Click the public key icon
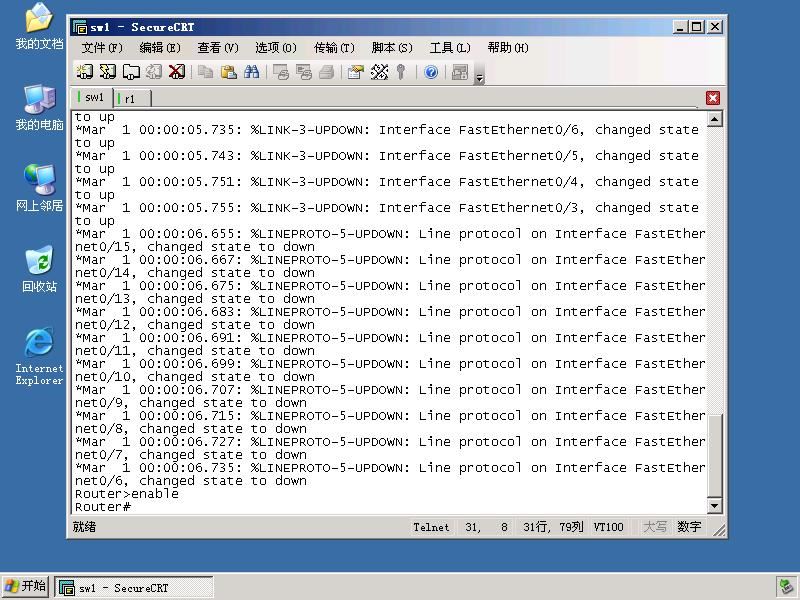This screenshot has width=800, height=600. (x=401, y=72)
